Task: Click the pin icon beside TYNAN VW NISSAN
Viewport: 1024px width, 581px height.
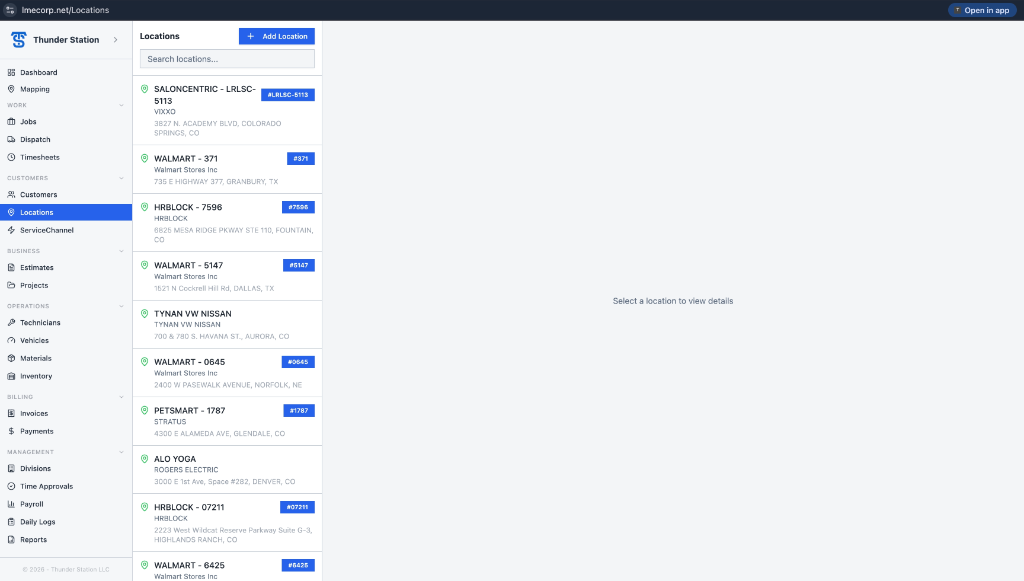Action: pyautogui.click(x=144, y=313)
